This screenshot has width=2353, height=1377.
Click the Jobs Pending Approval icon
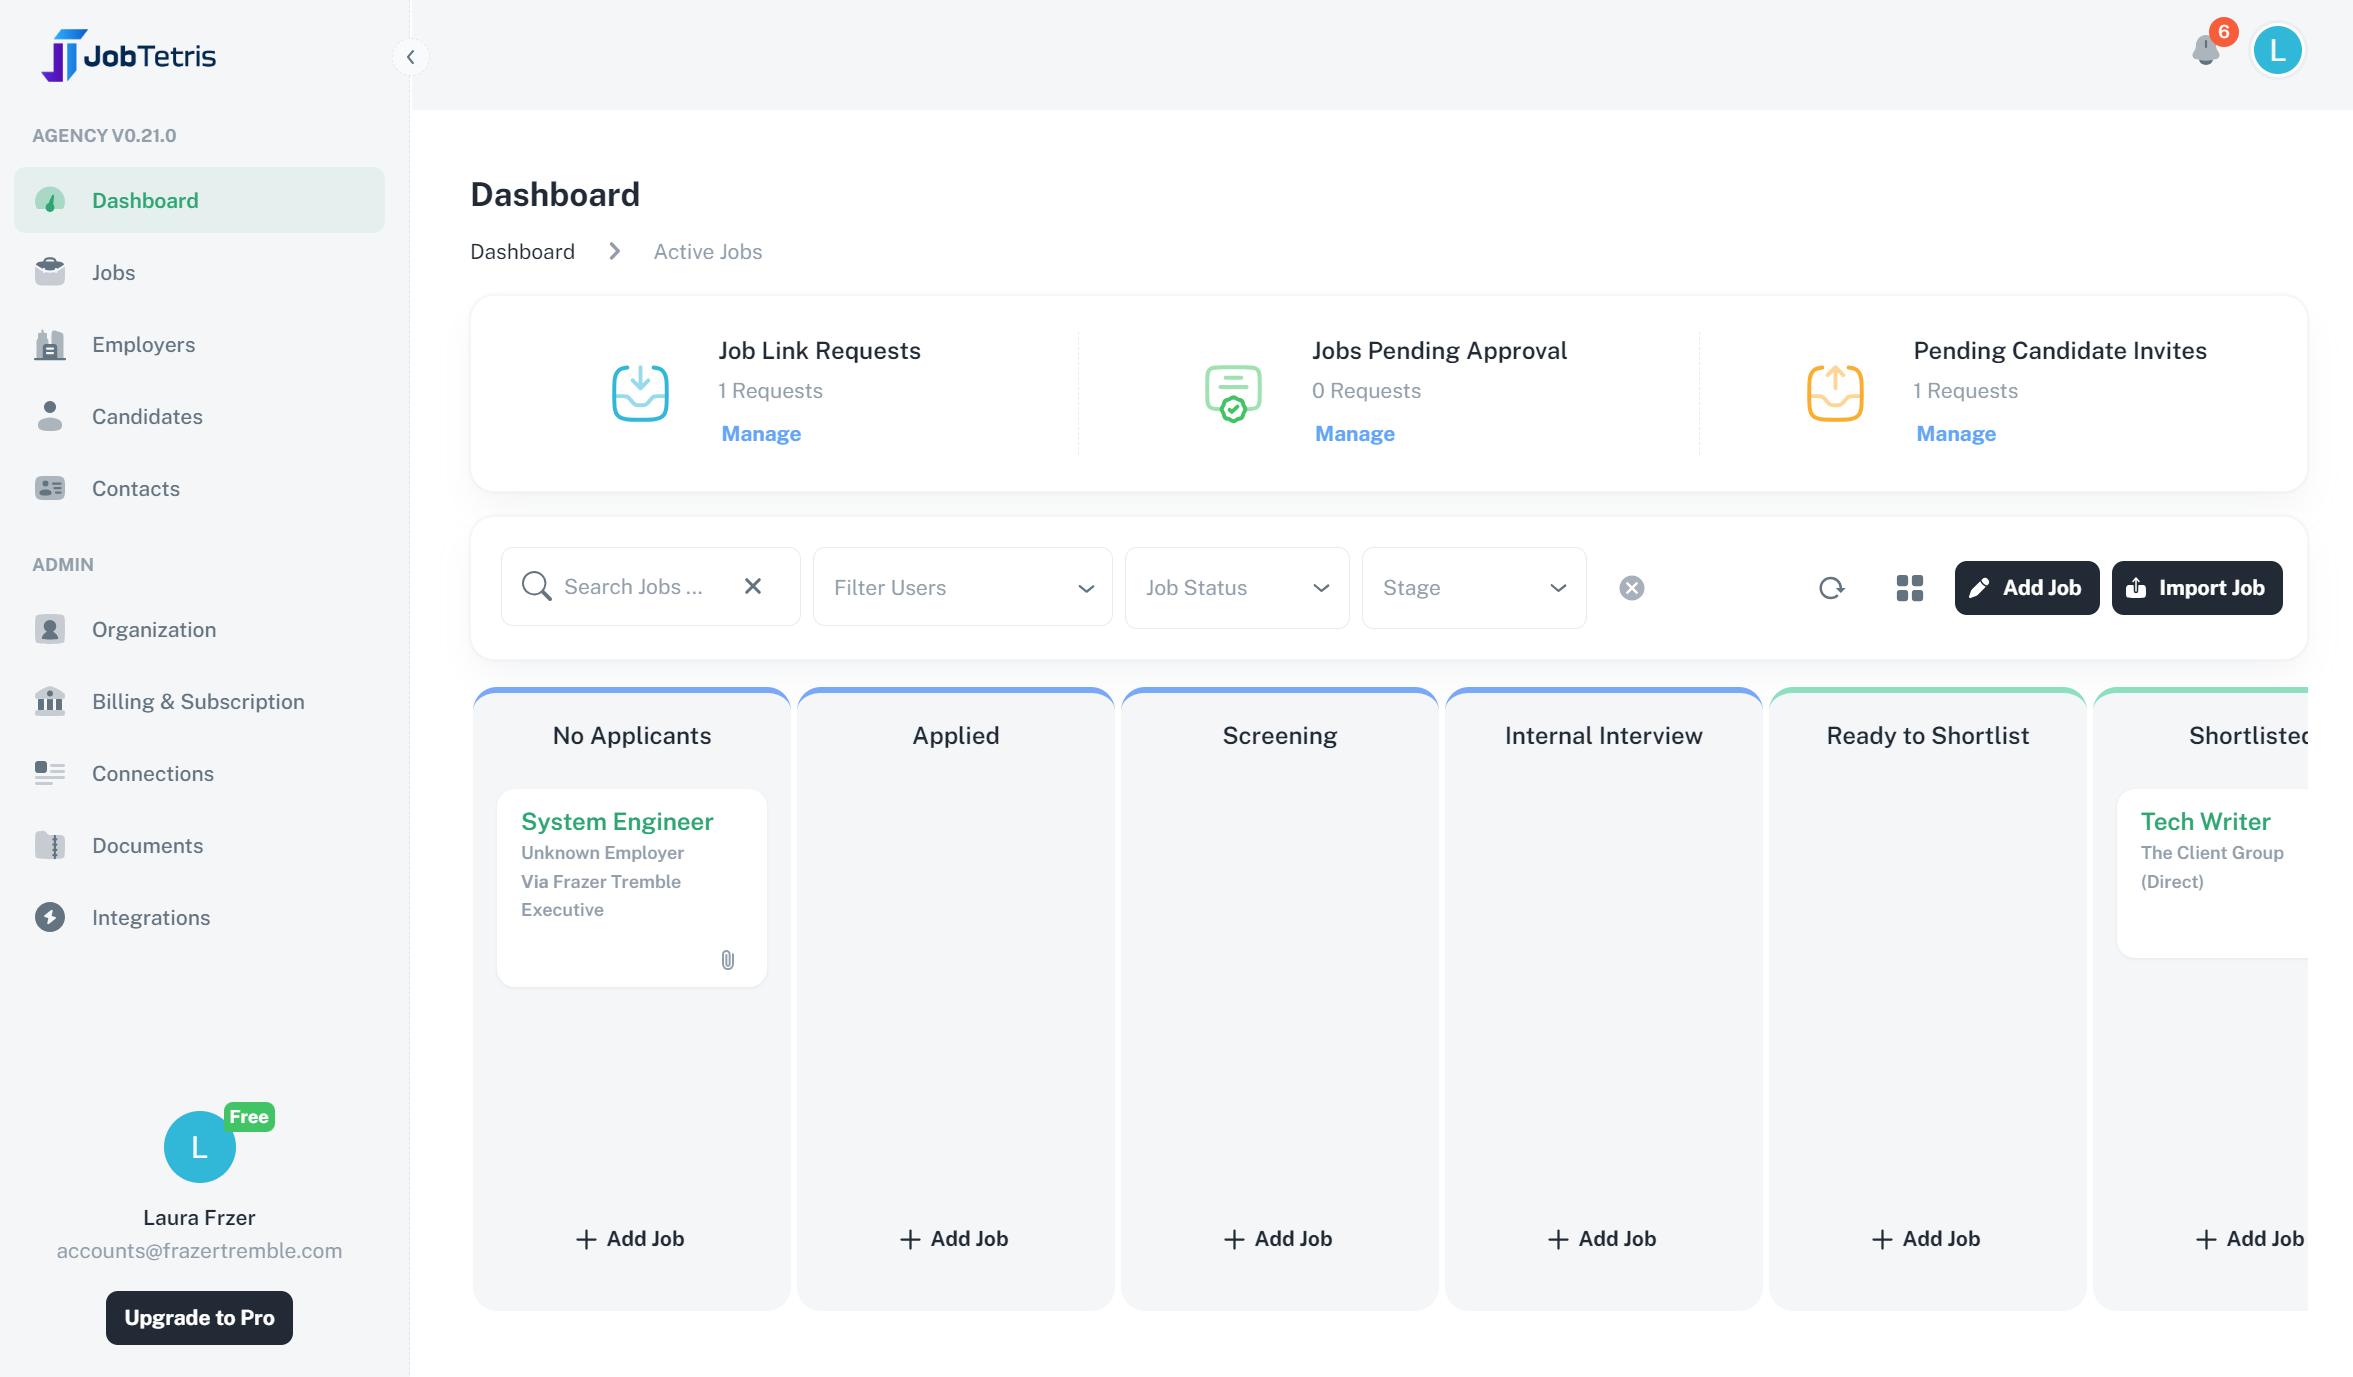[x=1233, y=392]
